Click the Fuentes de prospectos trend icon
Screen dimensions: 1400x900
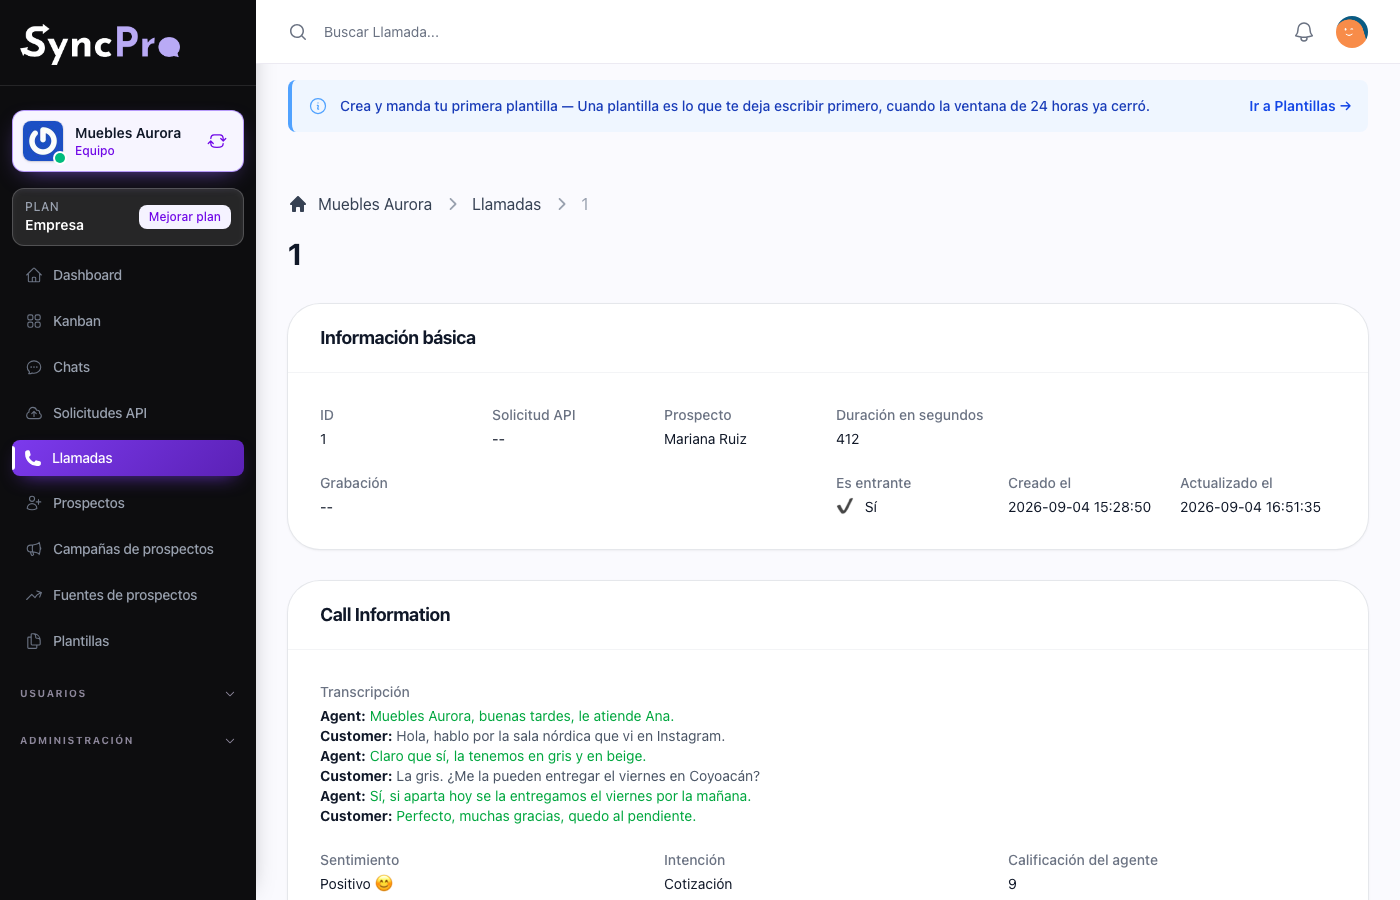click(34, 595)
